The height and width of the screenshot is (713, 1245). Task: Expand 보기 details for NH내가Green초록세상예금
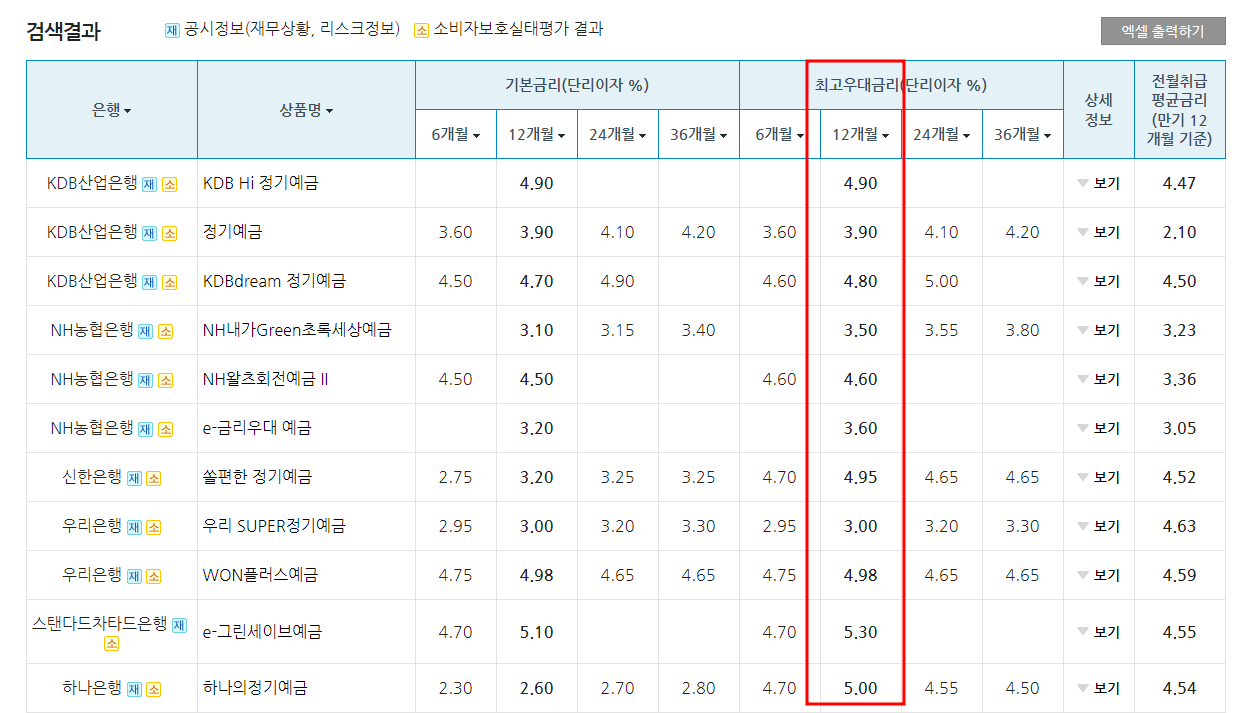(1099, 331)
